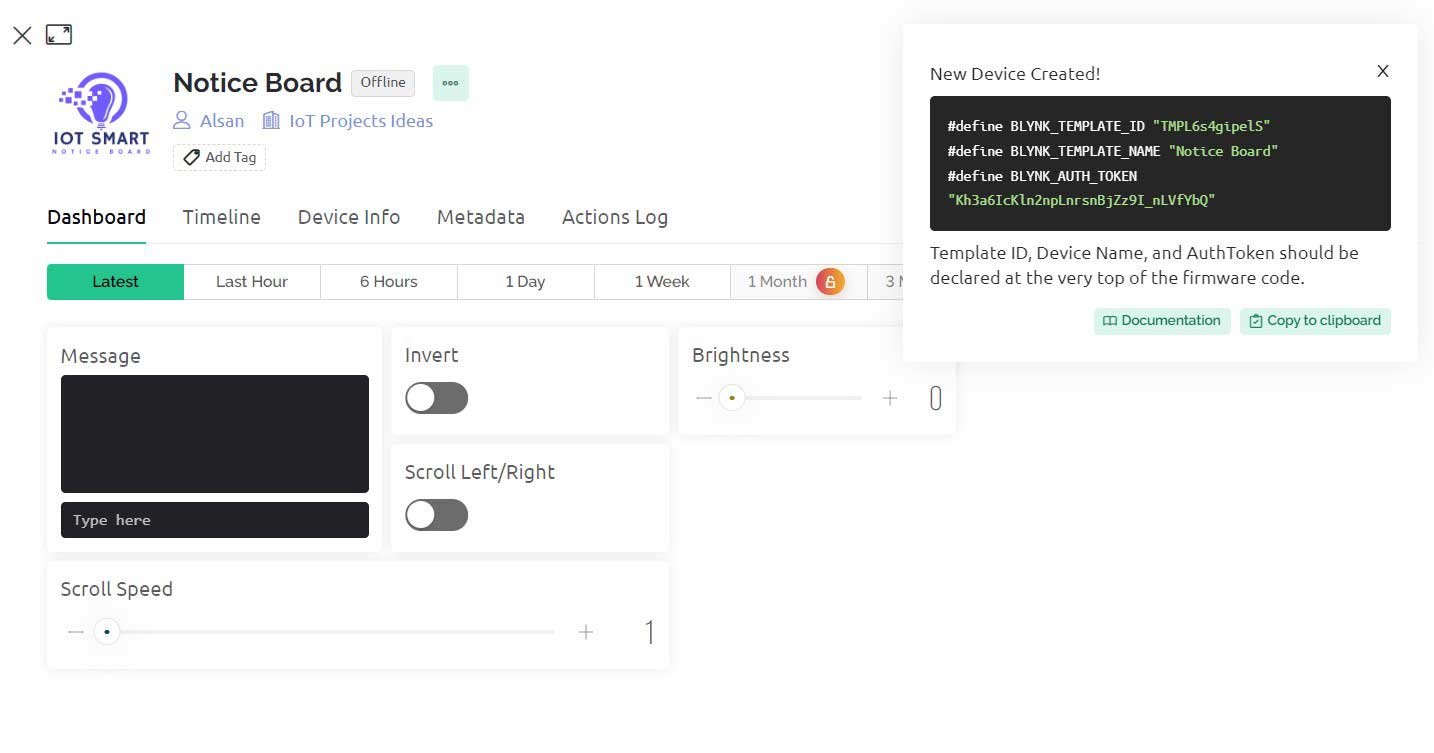Click the organization icon beside IoT Projects Ideas
1434x753 pixels.
point(270,120)
